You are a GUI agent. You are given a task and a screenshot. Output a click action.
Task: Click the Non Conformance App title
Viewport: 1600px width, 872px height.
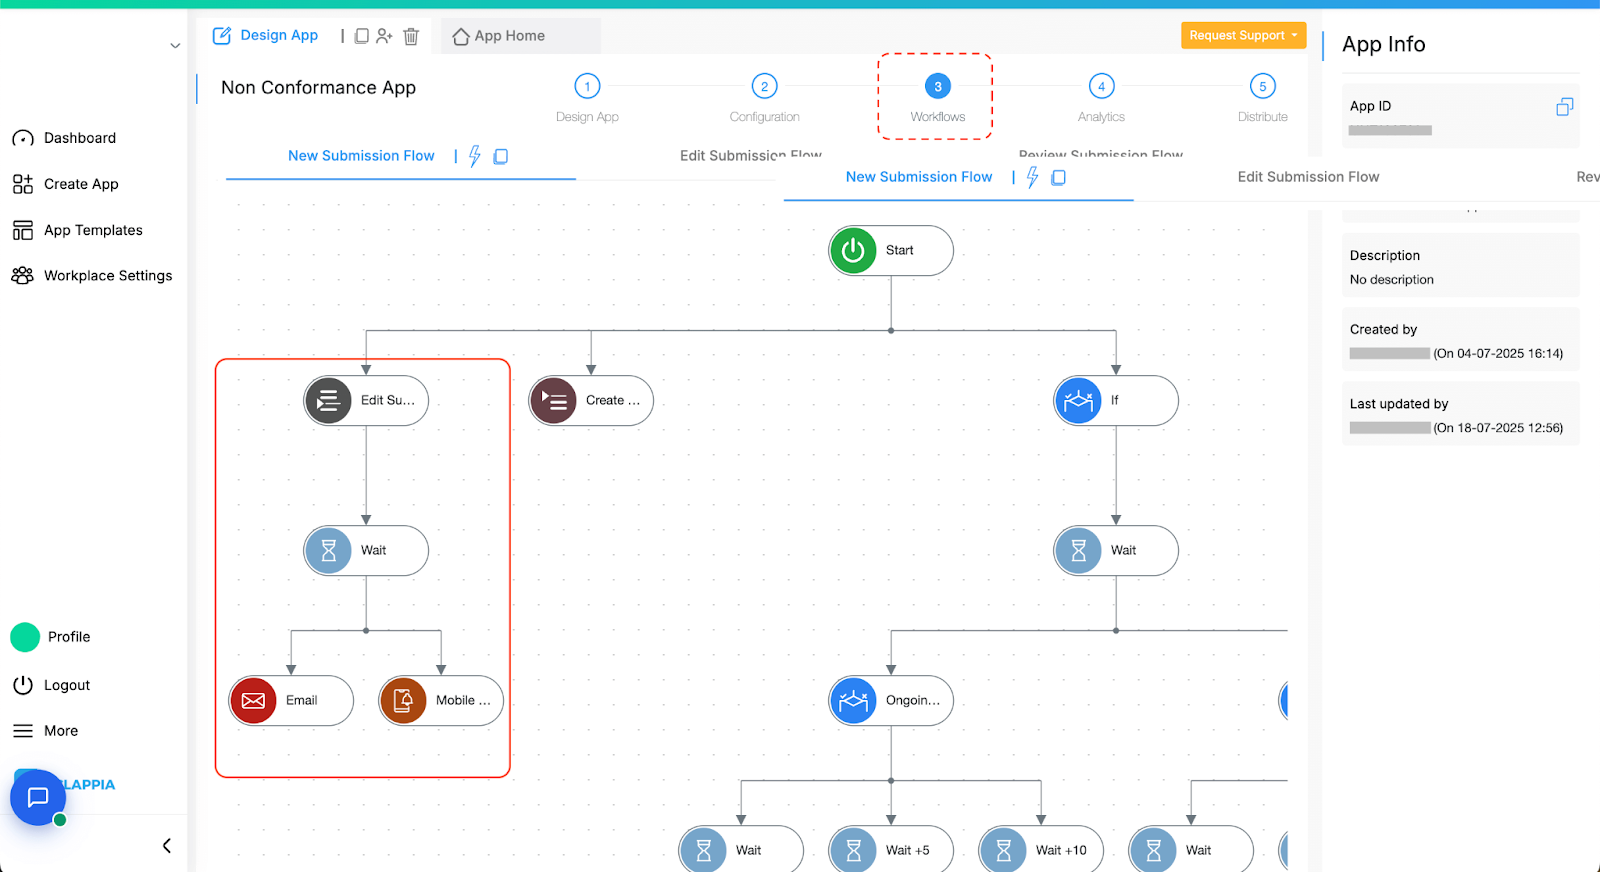click(318, 88)
